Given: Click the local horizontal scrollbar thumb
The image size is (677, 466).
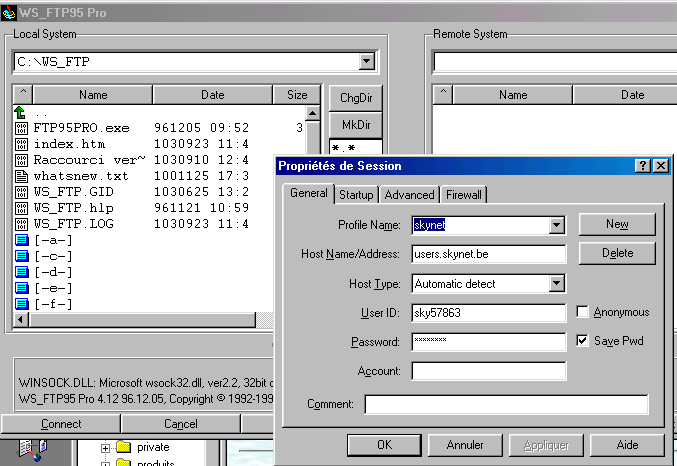Looking at the screenshot, I should click(142, 320).
